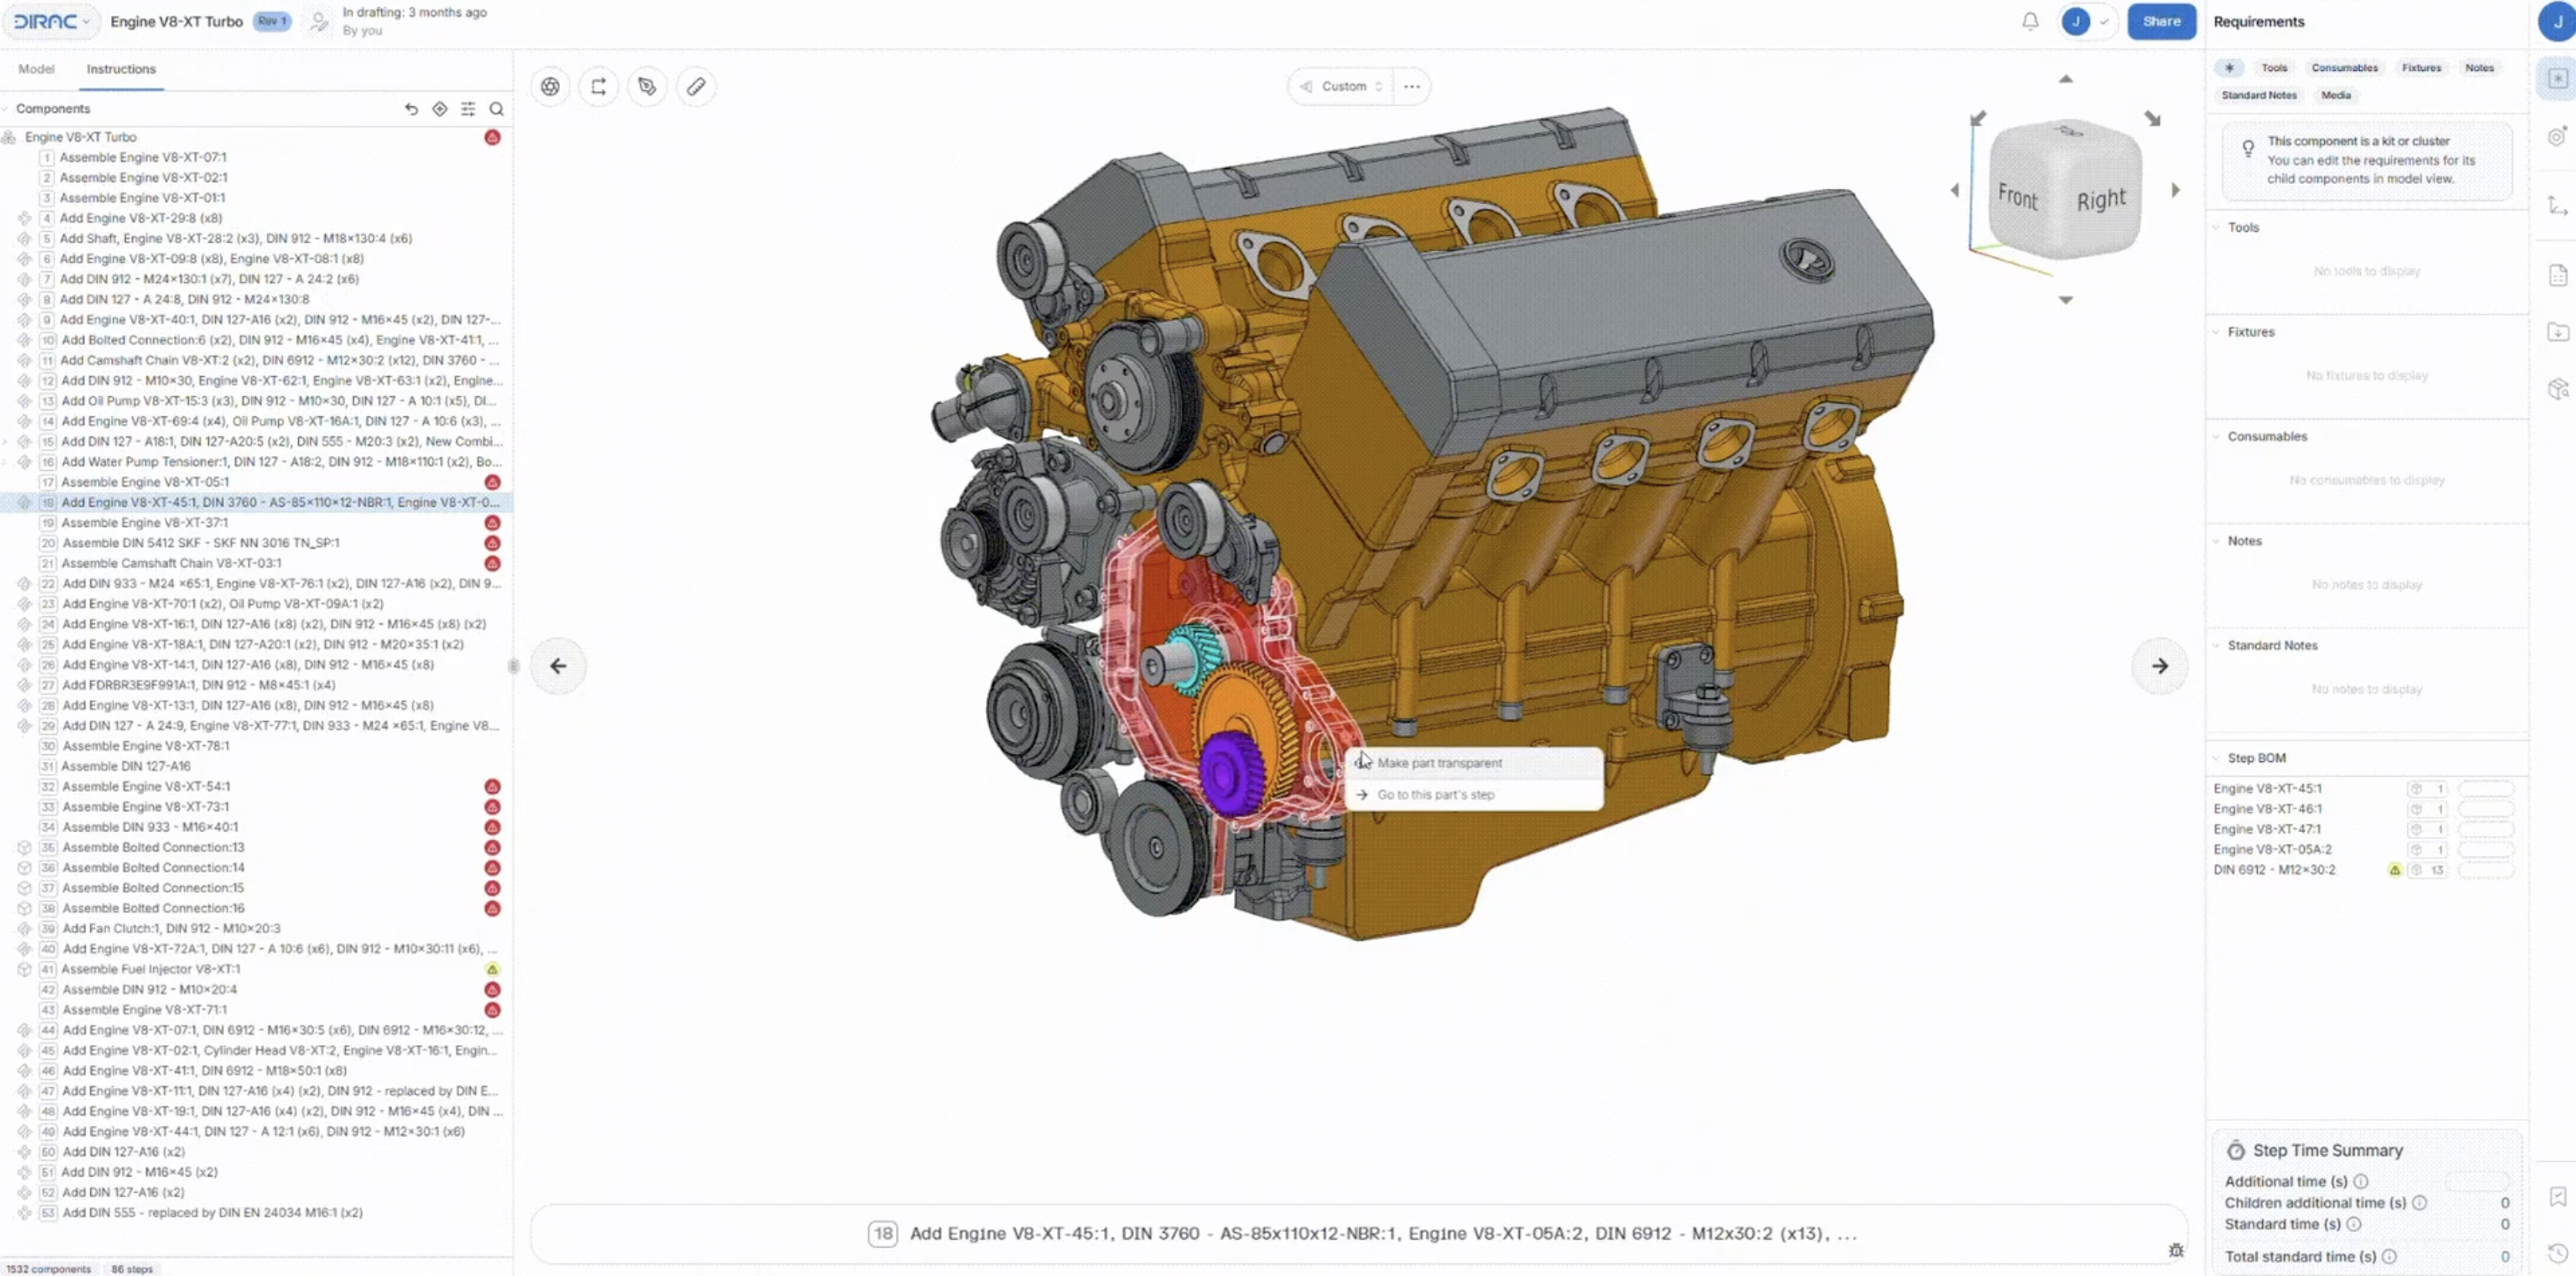Collapse the Fixtures requirements section

tap(2216, 332)
